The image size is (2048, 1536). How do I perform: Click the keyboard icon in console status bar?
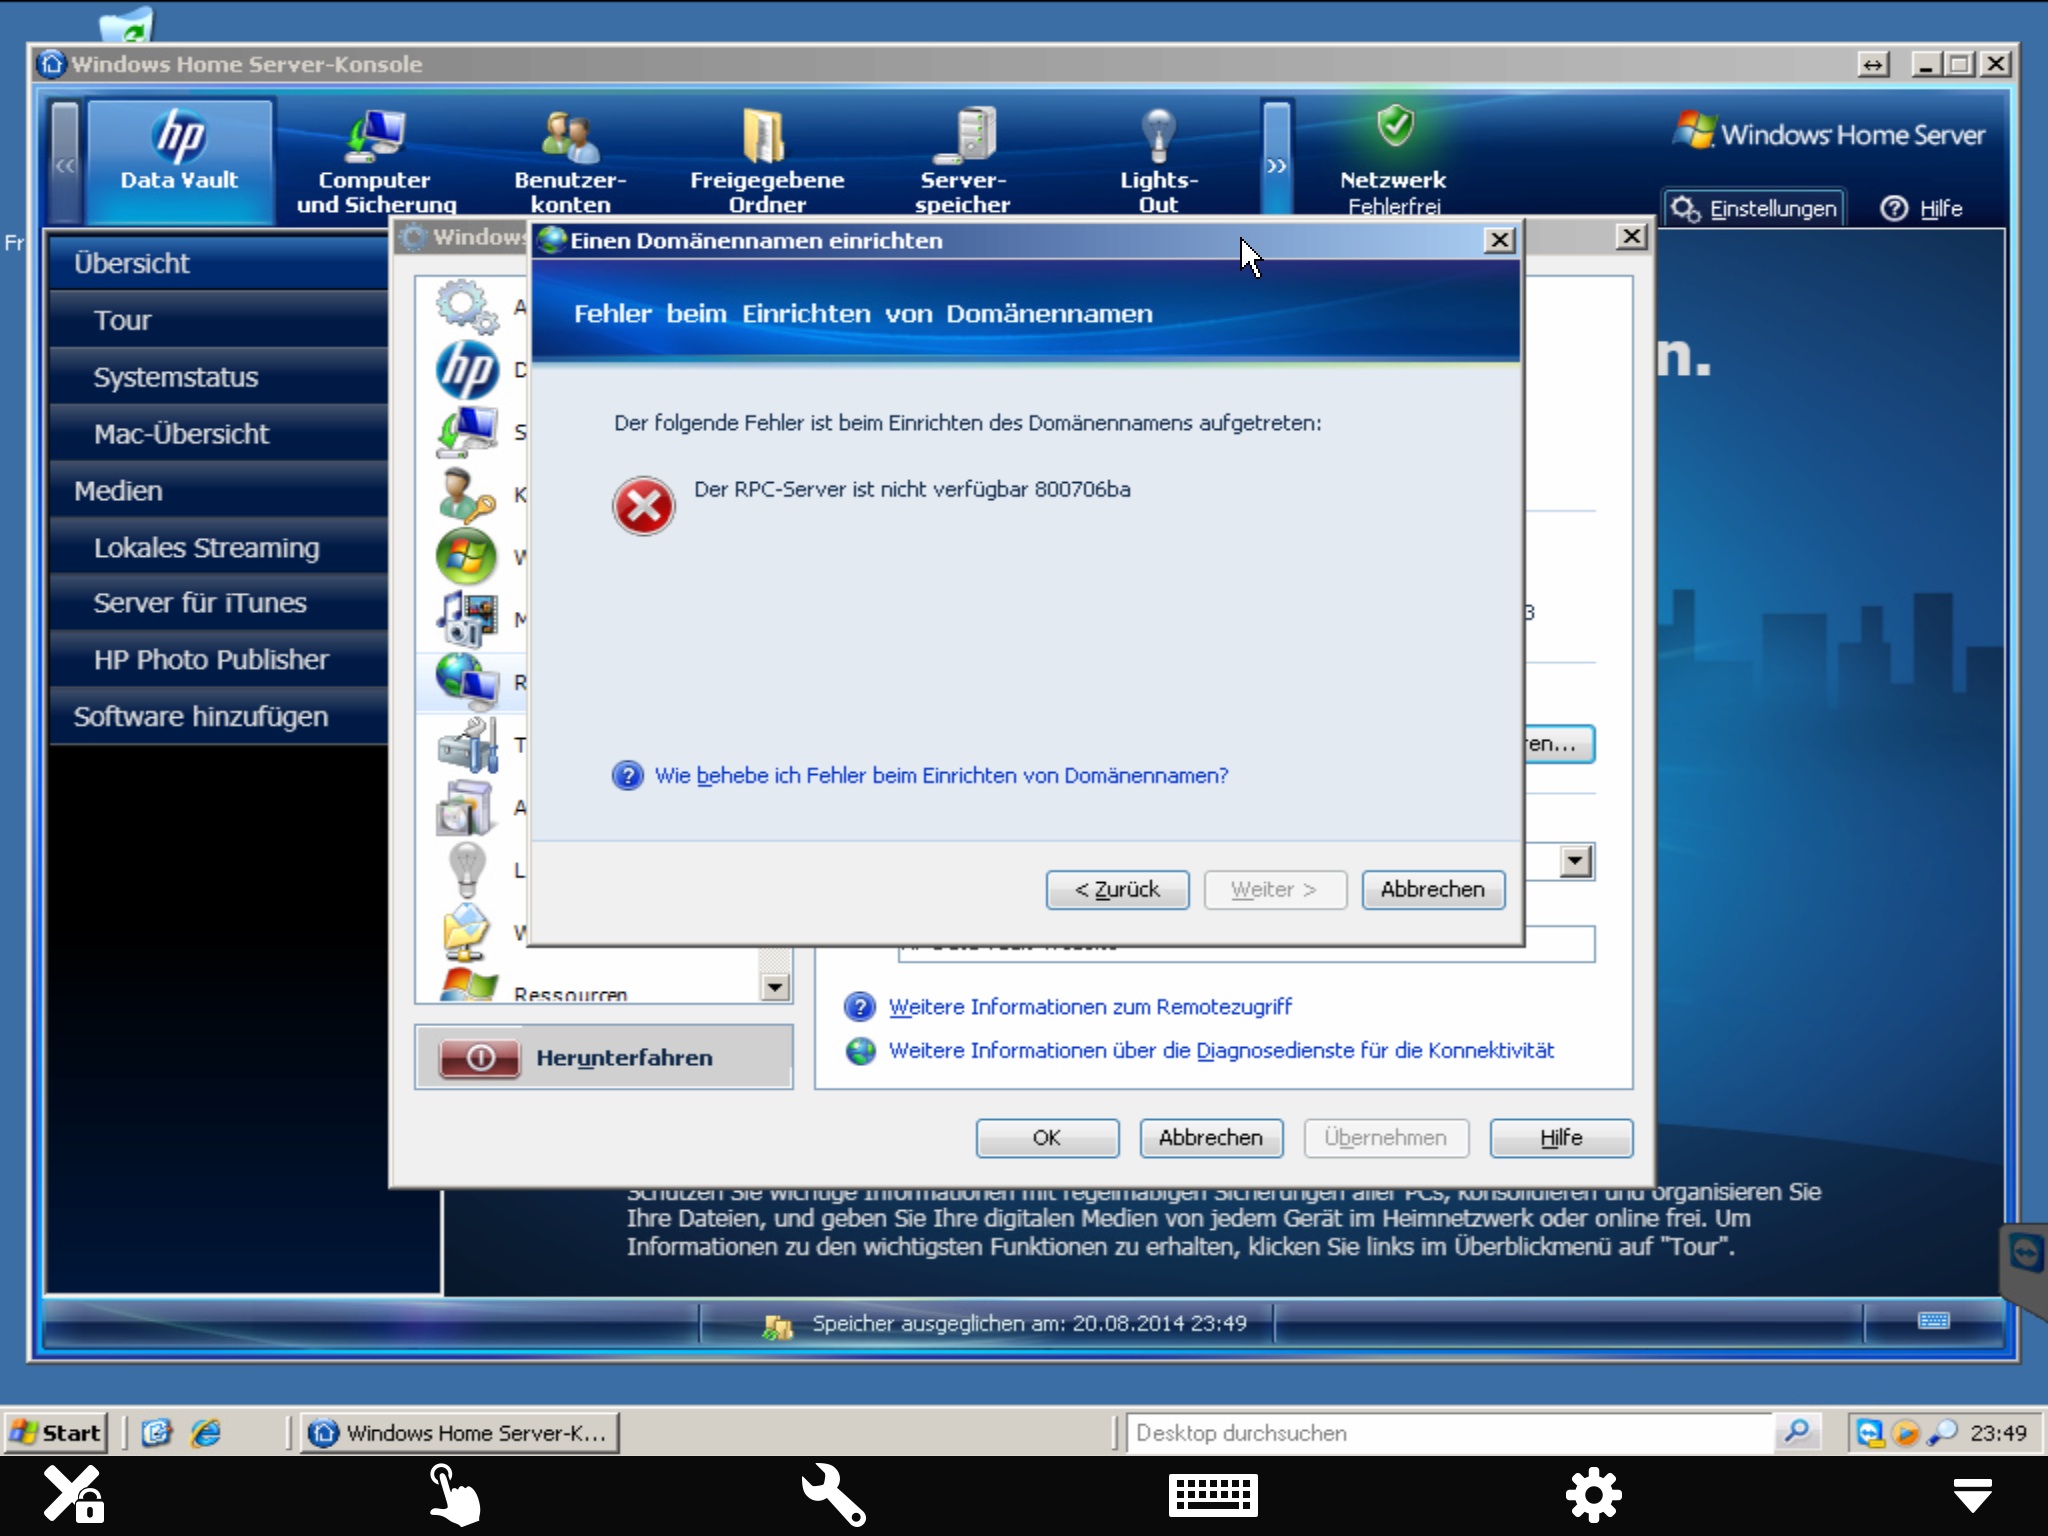coord(1933,1321)
